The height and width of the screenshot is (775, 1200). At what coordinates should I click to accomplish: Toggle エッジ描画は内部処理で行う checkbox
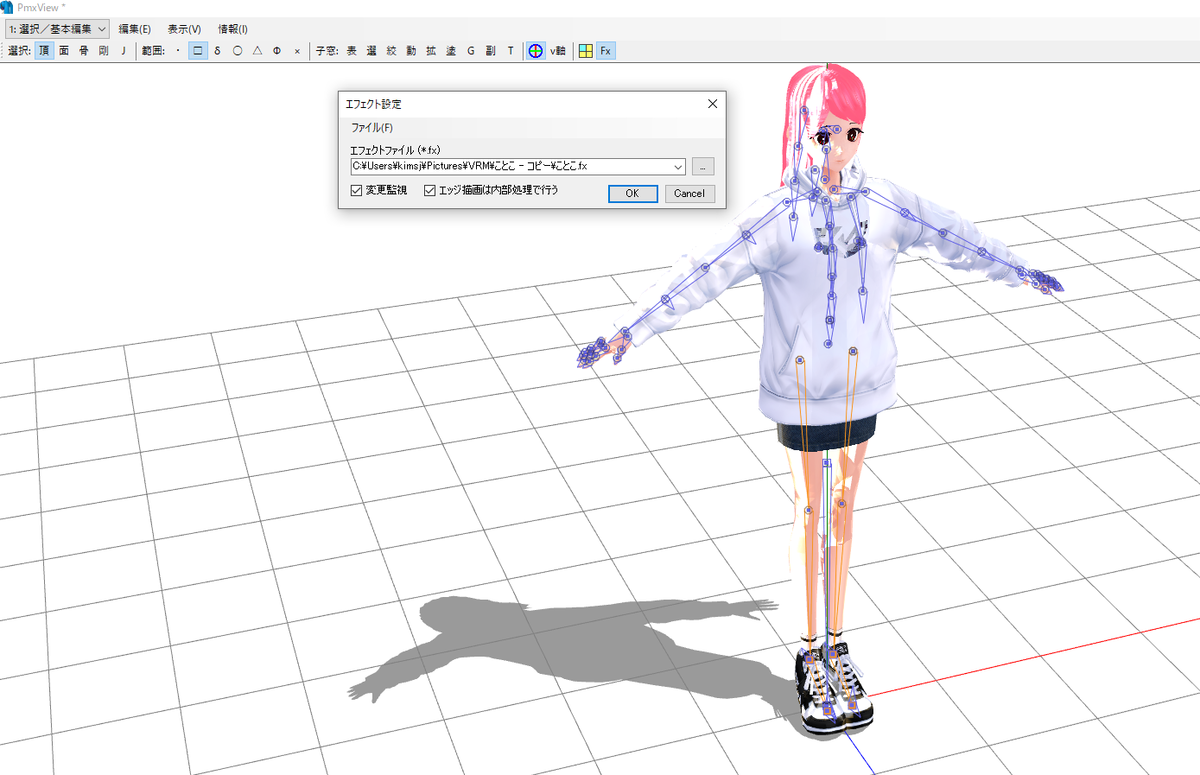pyautogui.click(x=491, y=190)
